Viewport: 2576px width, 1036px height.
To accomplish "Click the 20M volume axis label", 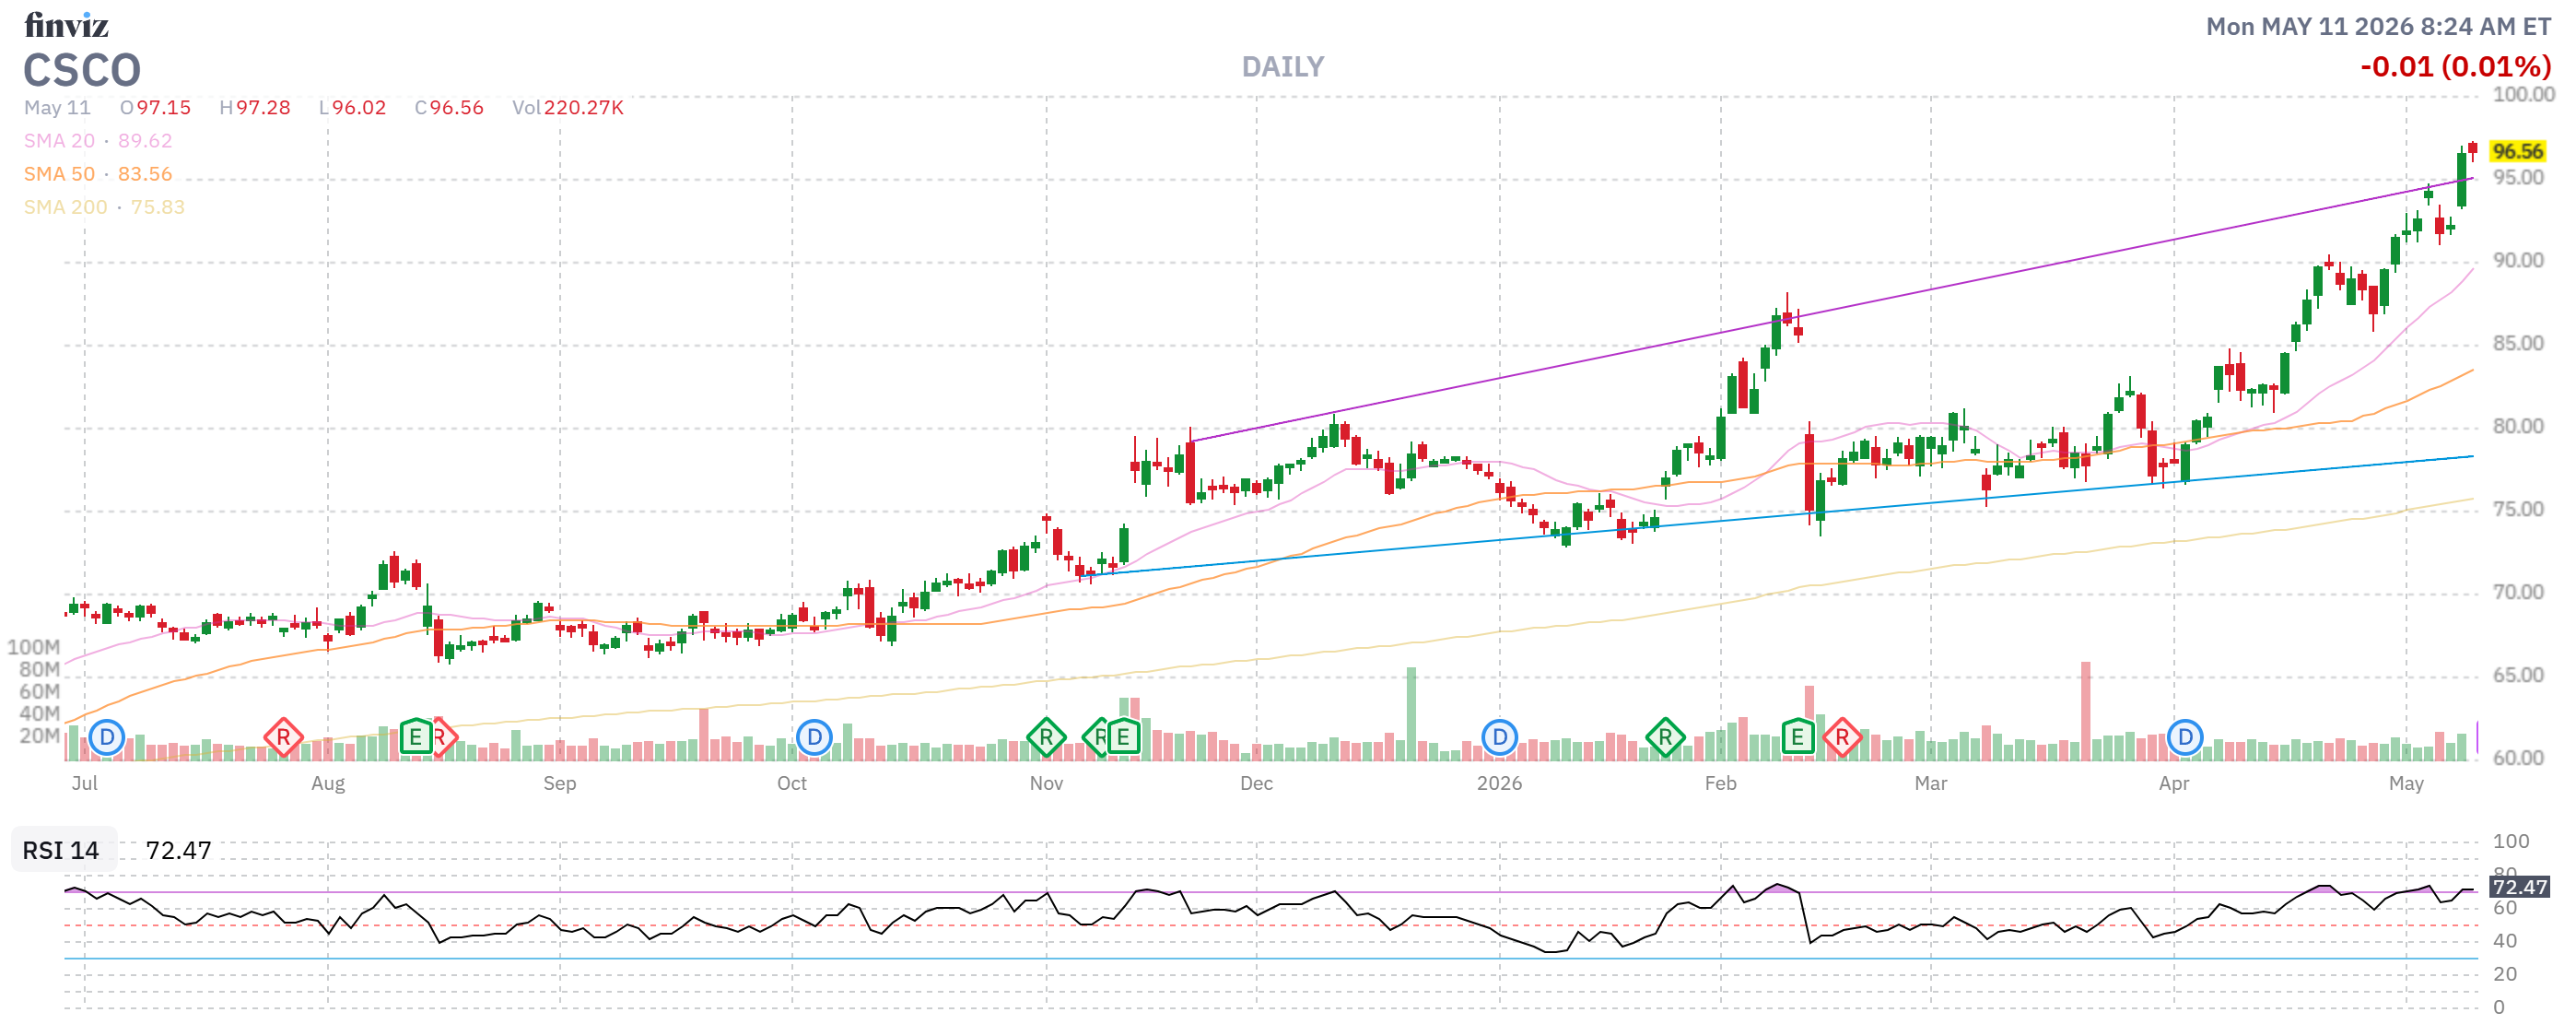I will coord(39,737).
